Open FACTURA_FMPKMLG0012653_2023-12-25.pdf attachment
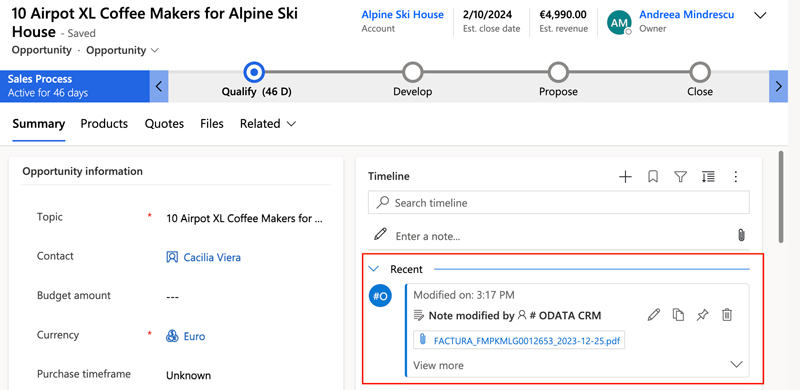Viewport: 800px width, 390px height. (x=527, y=340)
